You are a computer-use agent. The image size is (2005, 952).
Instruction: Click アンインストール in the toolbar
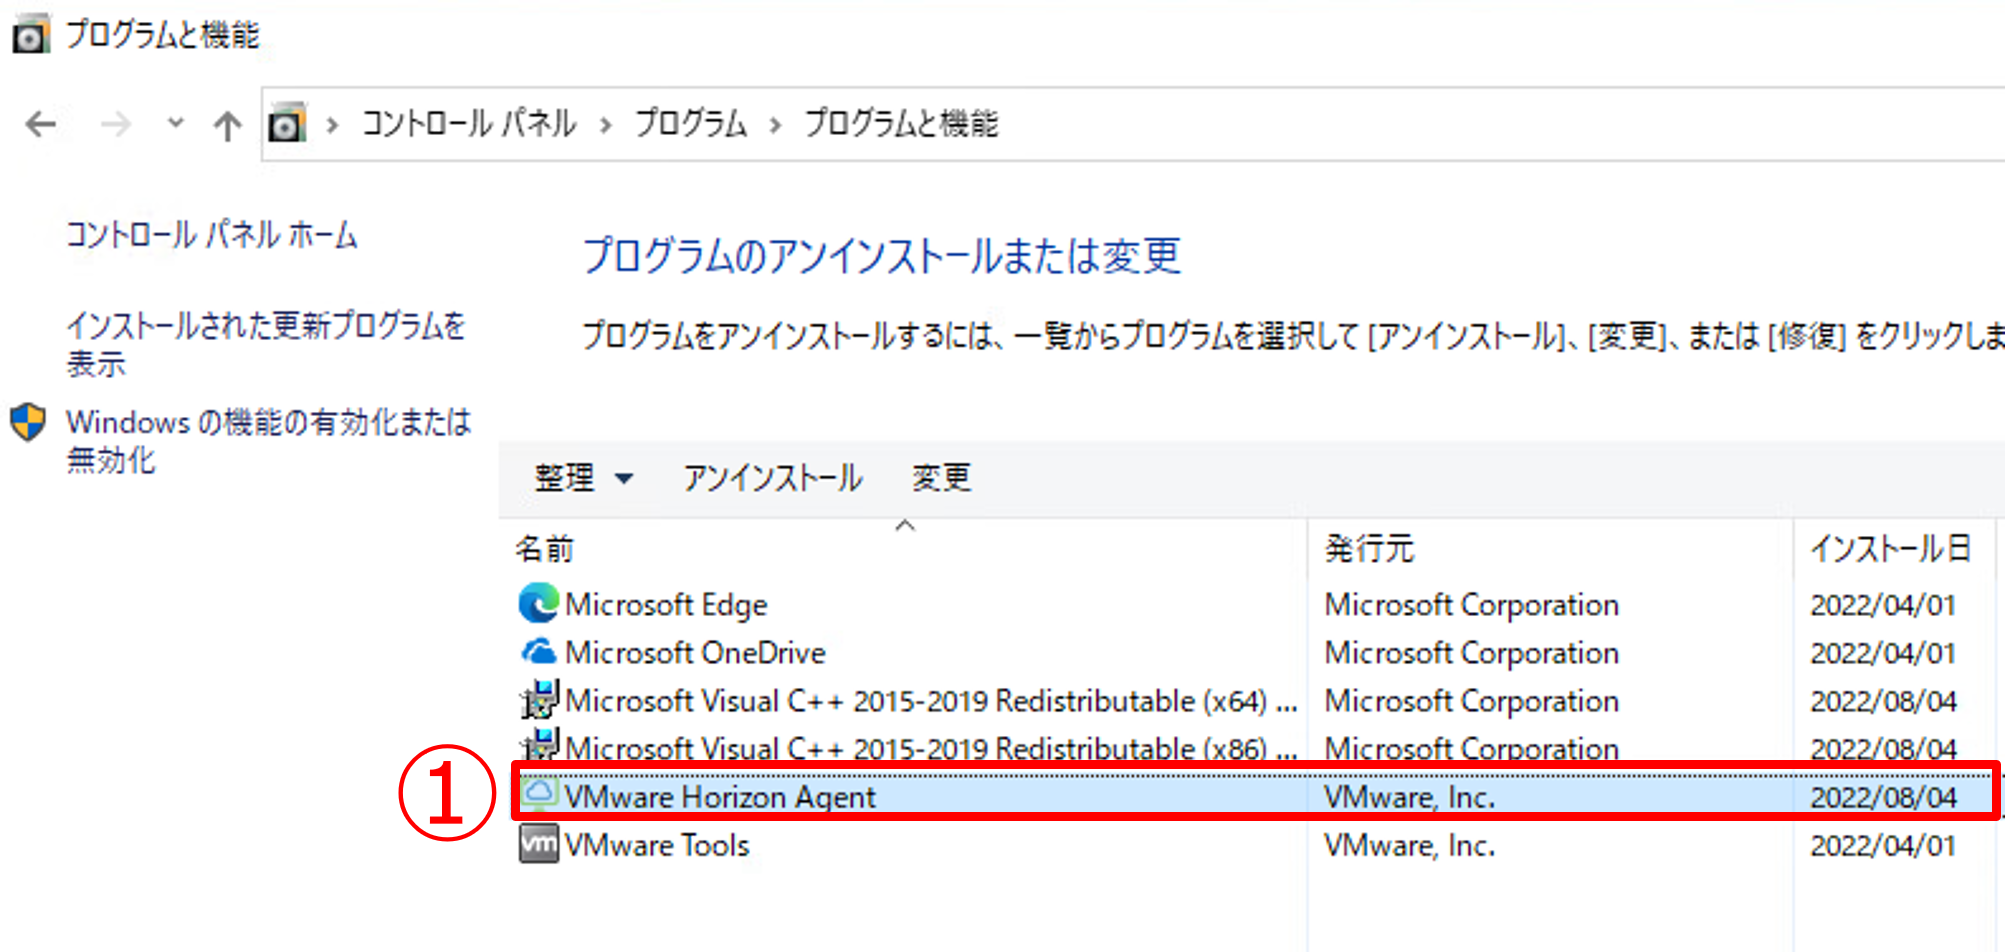click(x=772, y=478)
